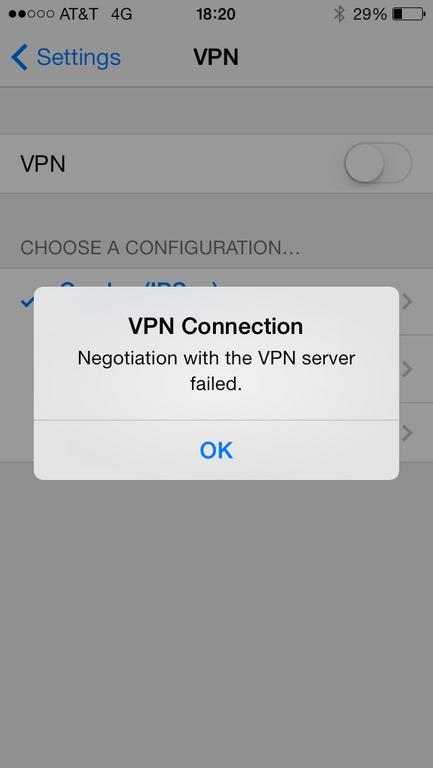Open first configuration's detail chevron
This screenshot has height=768, width=433.
[x=407, y=303]
